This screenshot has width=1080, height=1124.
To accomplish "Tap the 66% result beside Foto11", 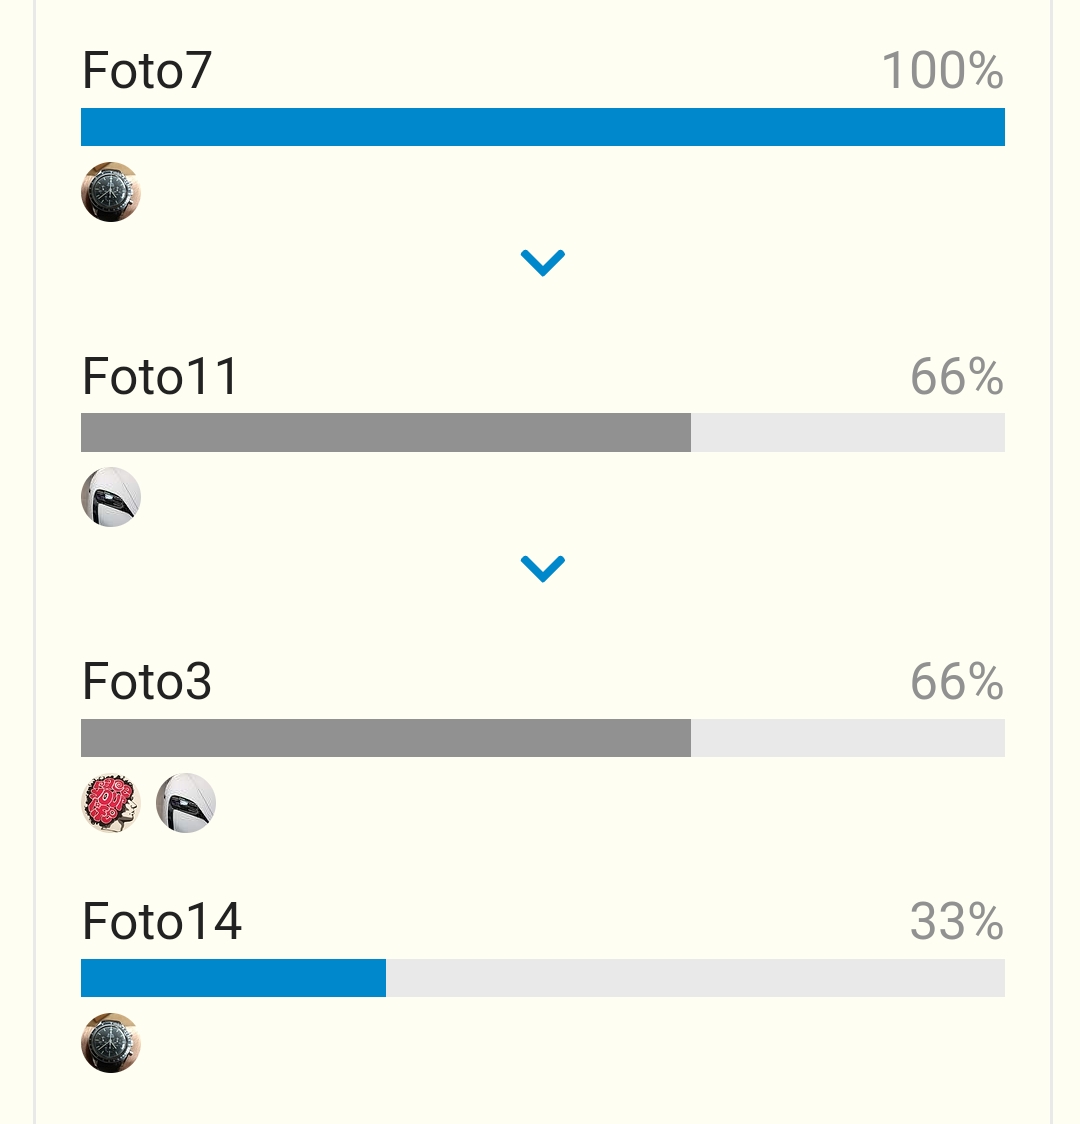I will (957, 376).
